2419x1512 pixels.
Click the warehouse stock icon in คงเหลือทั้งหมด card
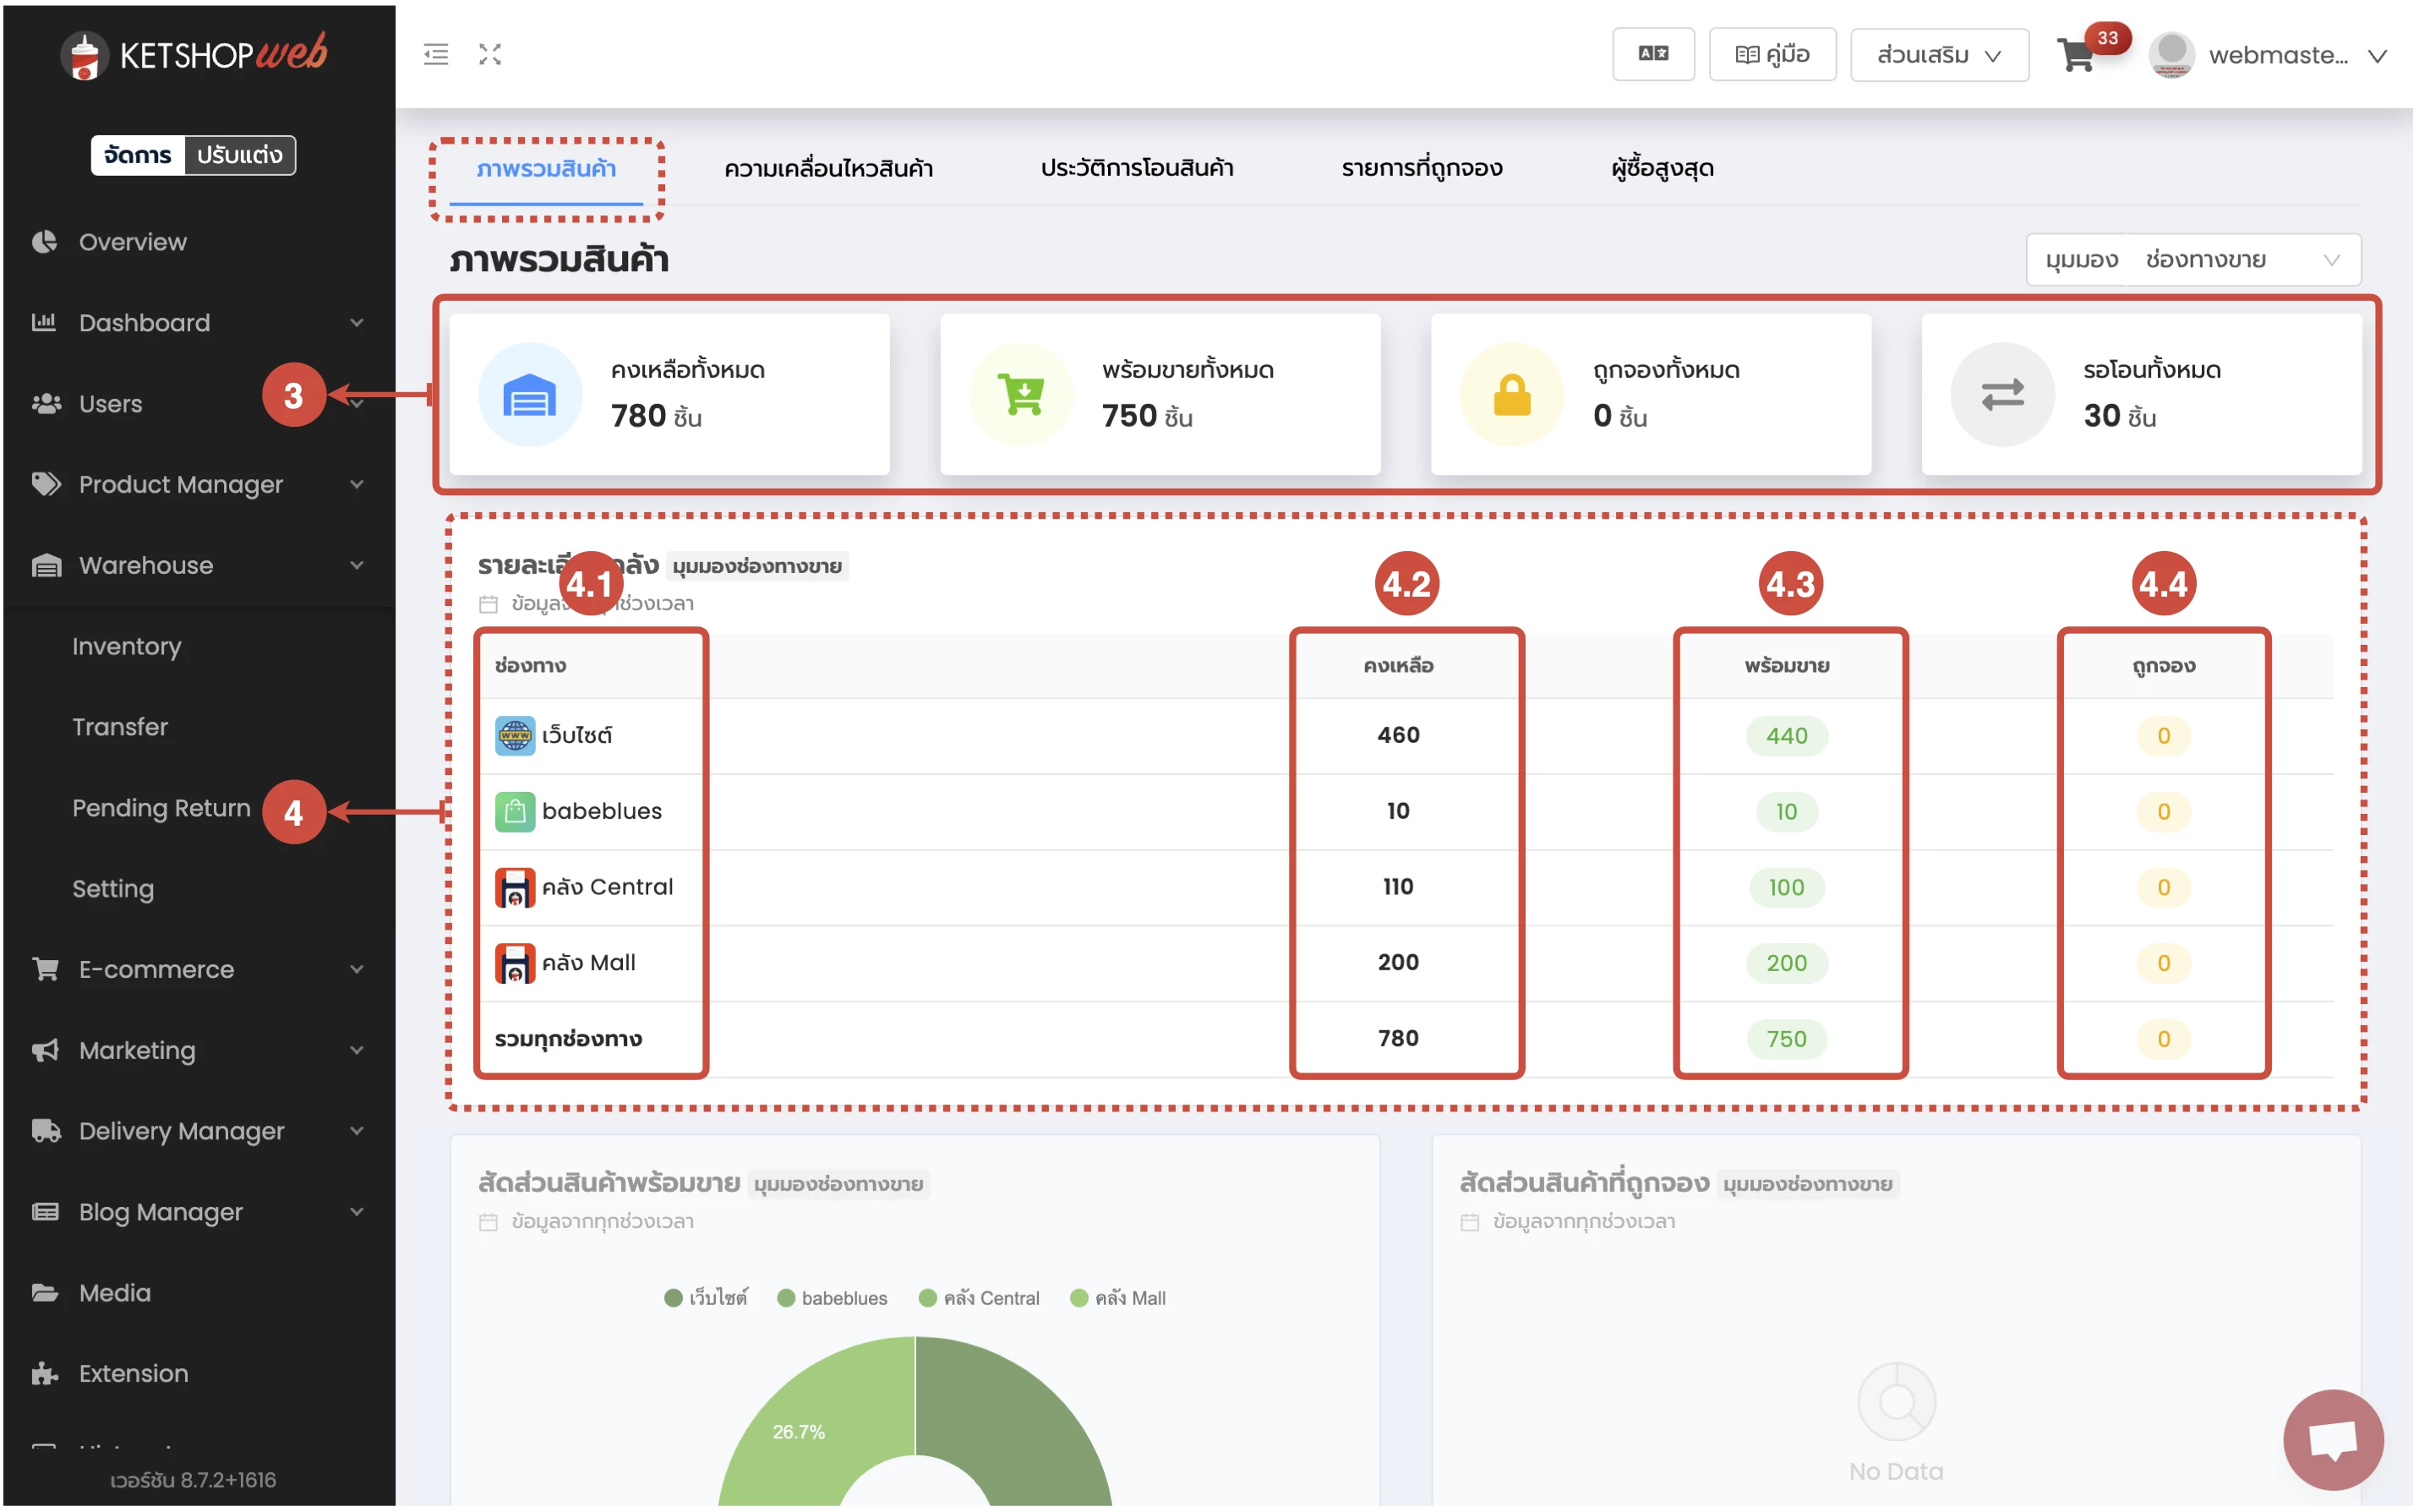coord(530,396)
